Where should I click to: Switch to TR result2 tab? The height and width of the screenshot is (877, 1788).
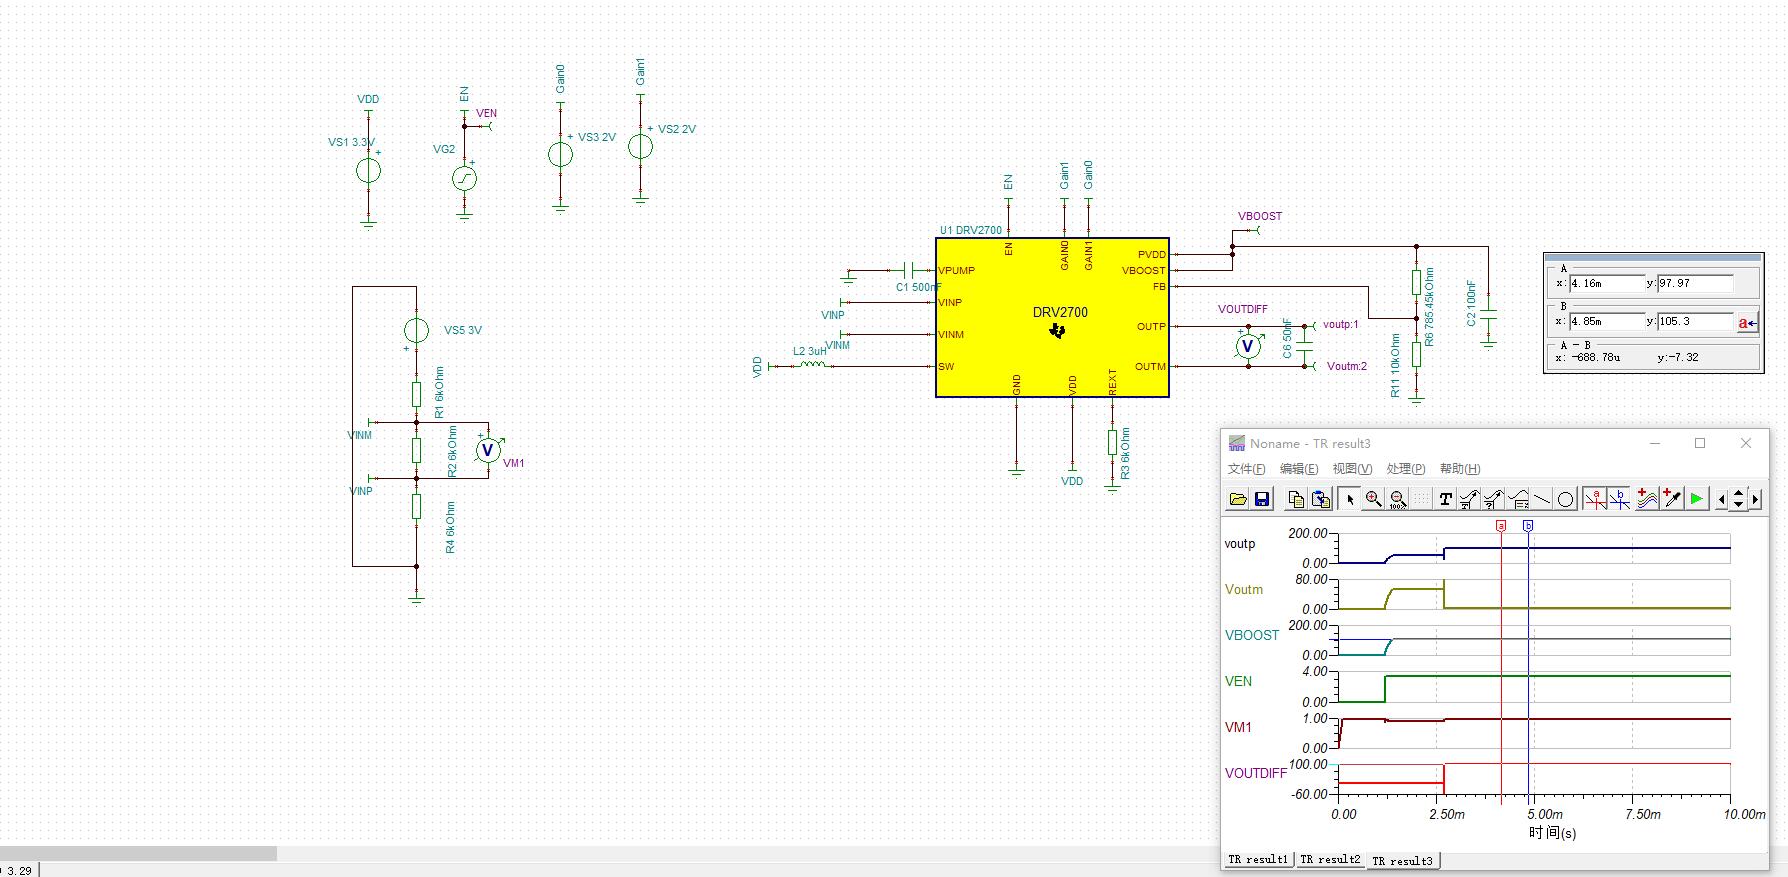coord(1330,860)
